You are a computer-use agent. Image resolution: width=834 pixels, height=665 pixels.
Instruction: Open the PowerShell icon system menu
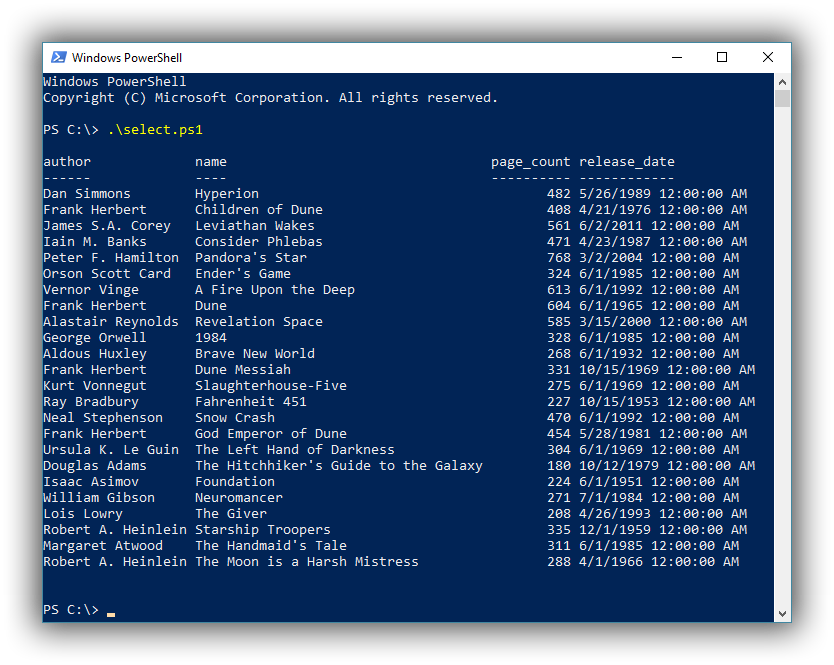coord(59,58)
